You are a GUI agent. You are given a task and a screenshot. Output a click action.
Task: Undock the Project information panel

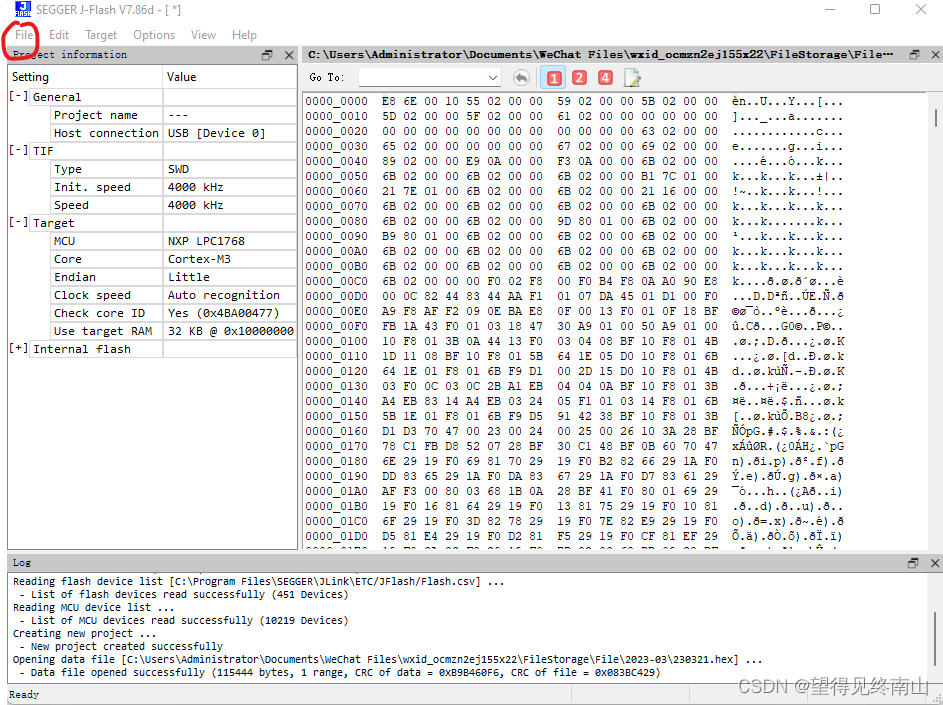[x=268, y=55]
